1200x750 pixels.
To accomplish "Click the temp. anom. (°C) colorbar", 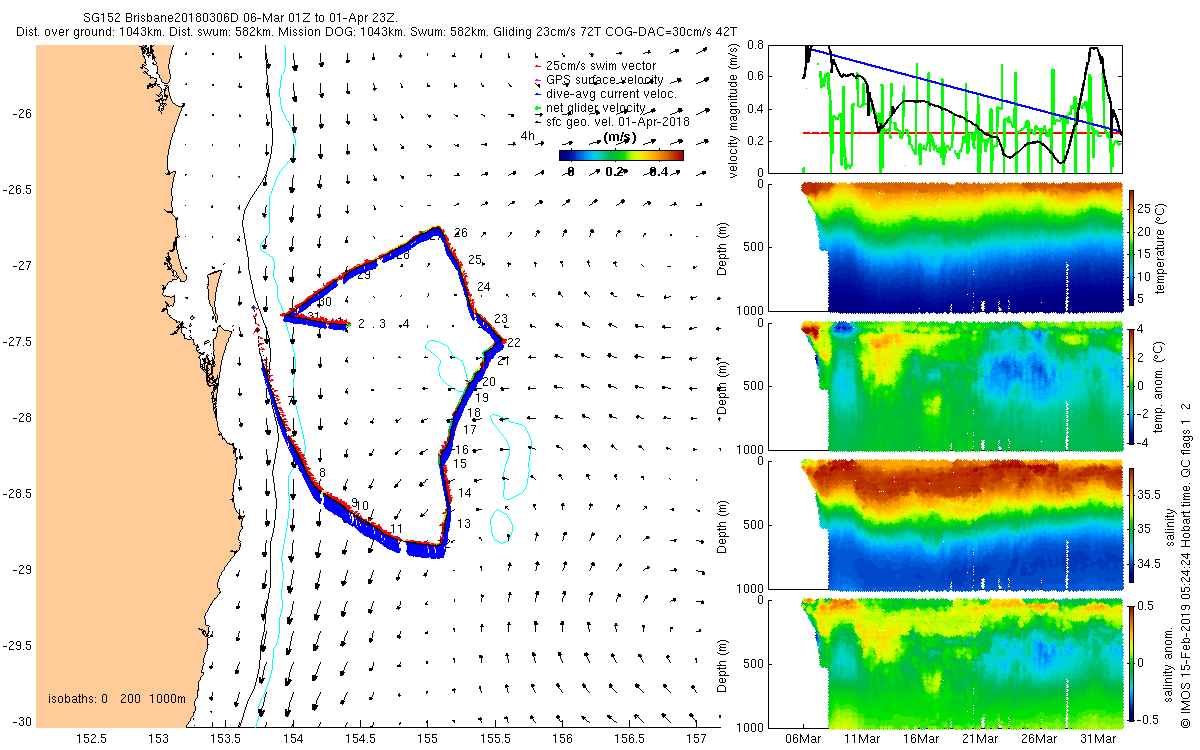I will 1132,385.
